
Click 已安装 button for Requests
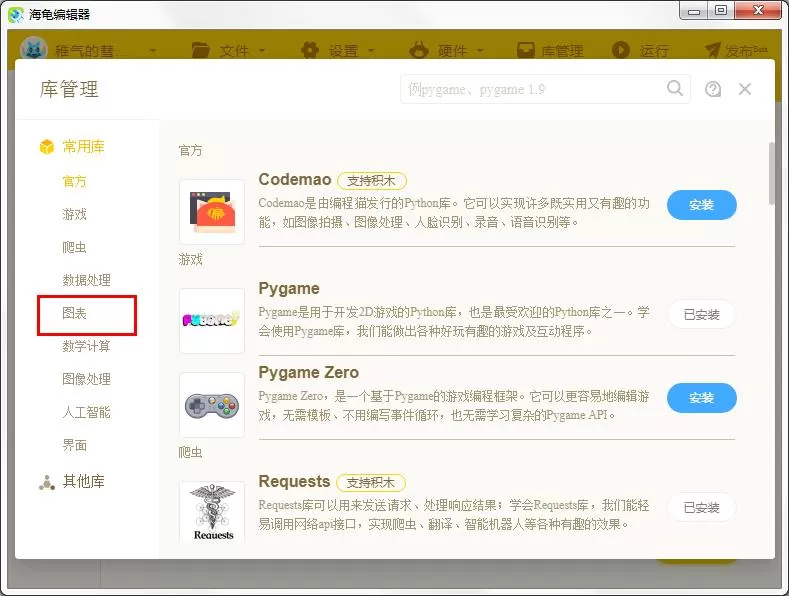point(701,507)
